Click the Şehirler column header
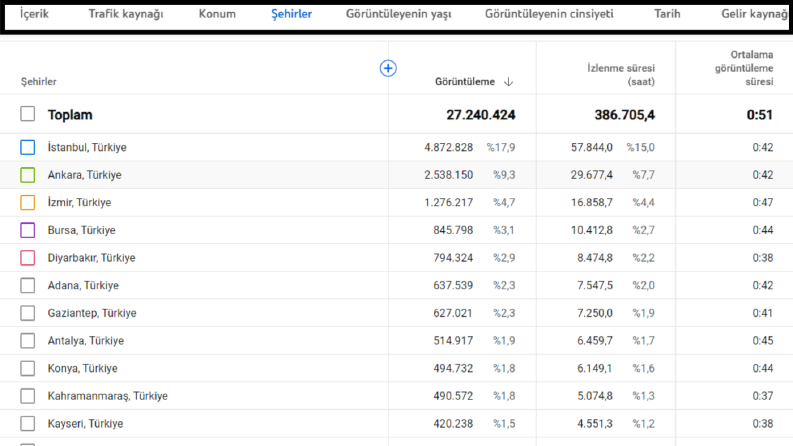This screenshot has width=793, height=446. (x=38, y=82)
